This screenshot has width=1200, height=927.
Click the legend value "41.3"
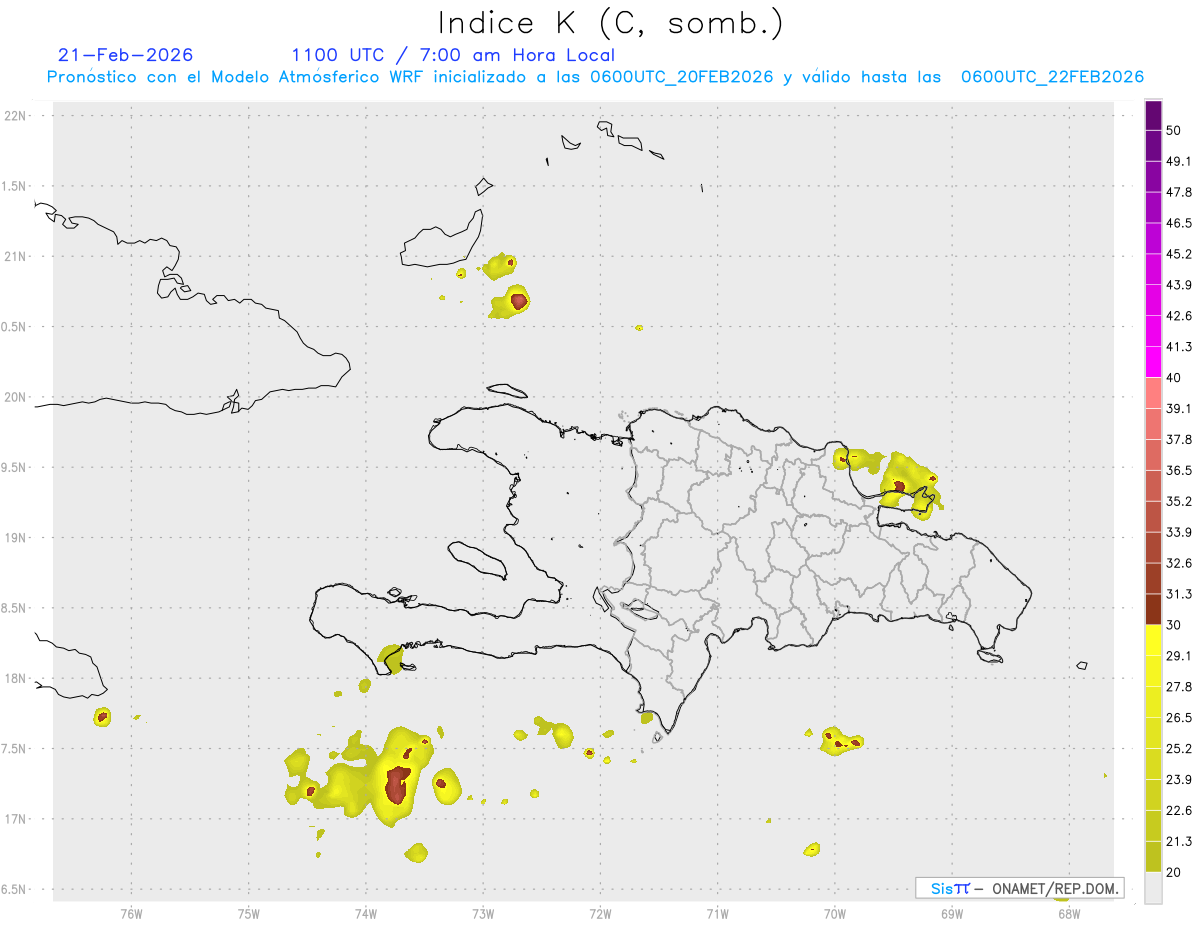pos(1179,347)
